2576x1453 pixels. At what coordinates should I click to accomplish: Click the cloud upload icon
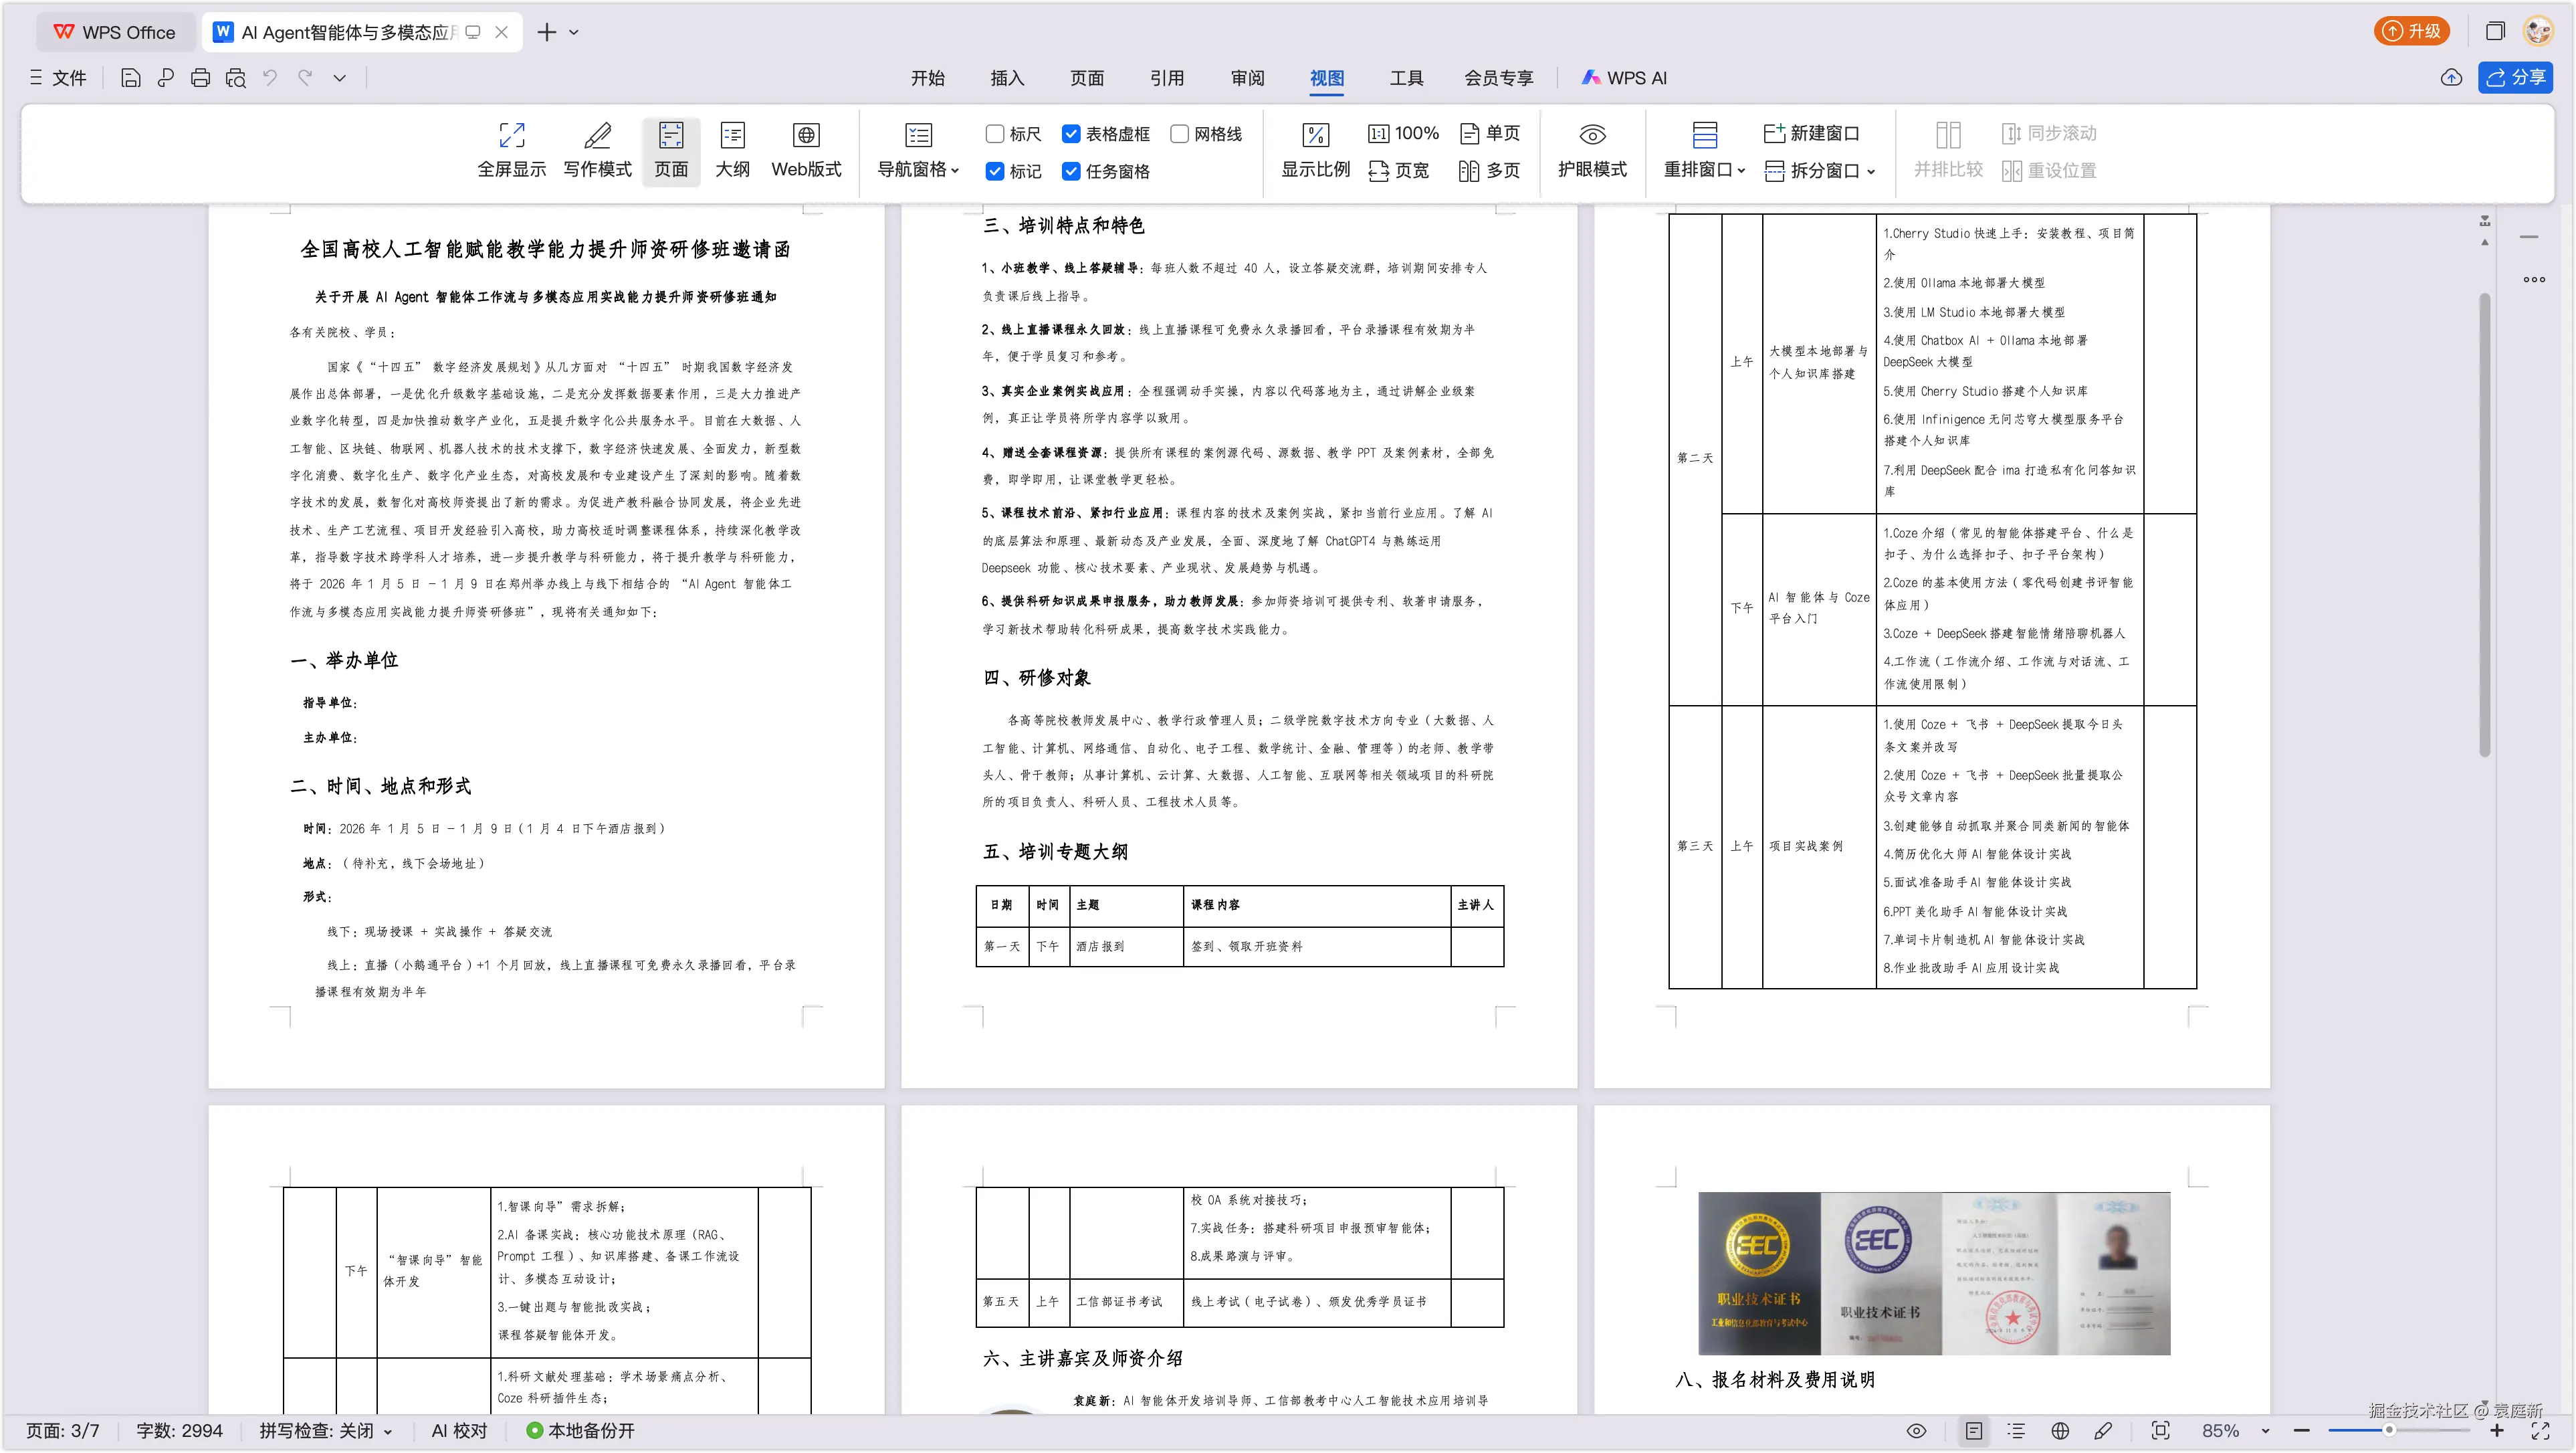2451,78
